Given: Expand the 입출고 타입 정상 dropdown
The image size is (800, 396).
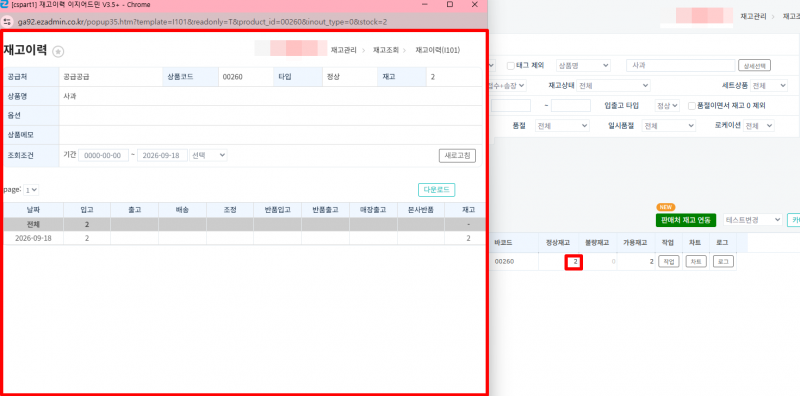Looking at the screenshot, I should (x=667, y=106).
